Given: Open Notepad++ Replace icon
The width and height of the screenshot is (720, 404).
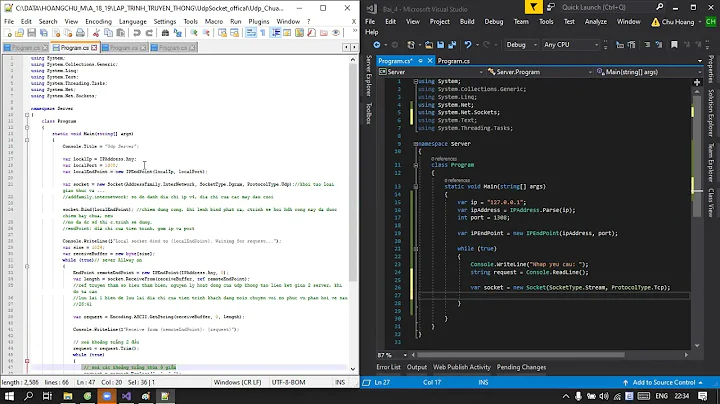Looking at the screenshot, I should (177, 33).
